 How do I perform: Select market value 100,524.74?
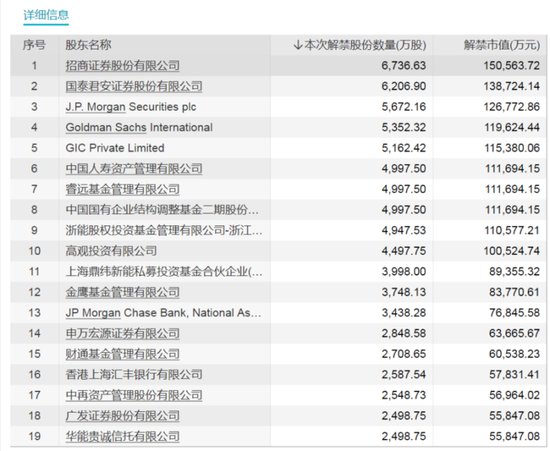coord(512,251)
